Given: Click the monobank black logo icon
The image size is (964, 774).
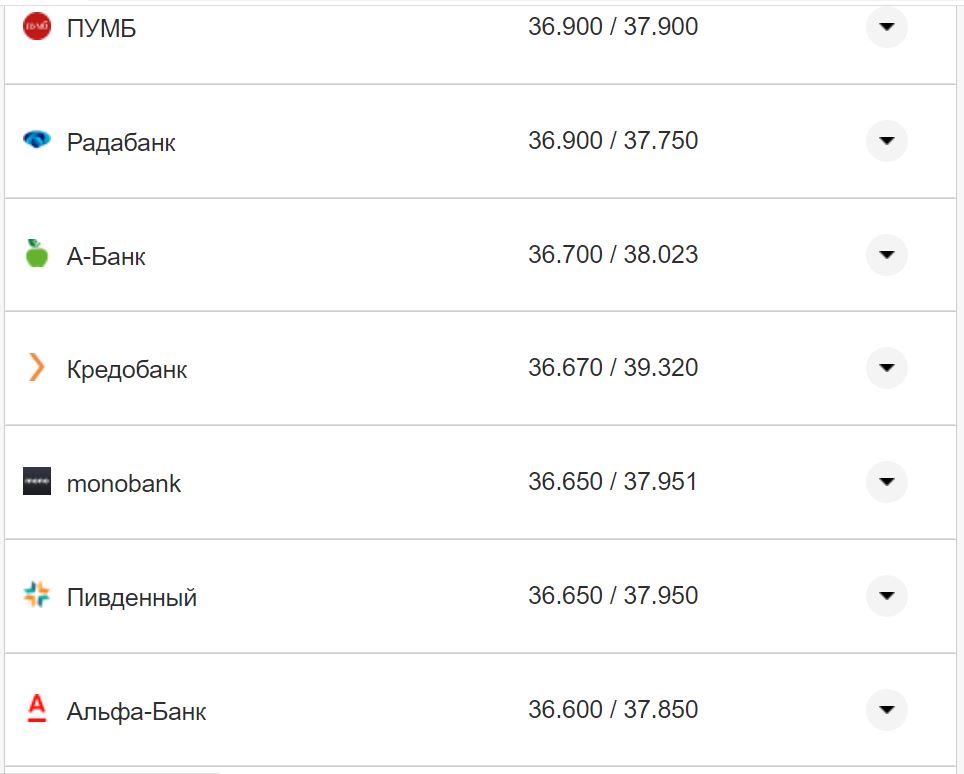Looking at the screenshot, I should 37,482.
